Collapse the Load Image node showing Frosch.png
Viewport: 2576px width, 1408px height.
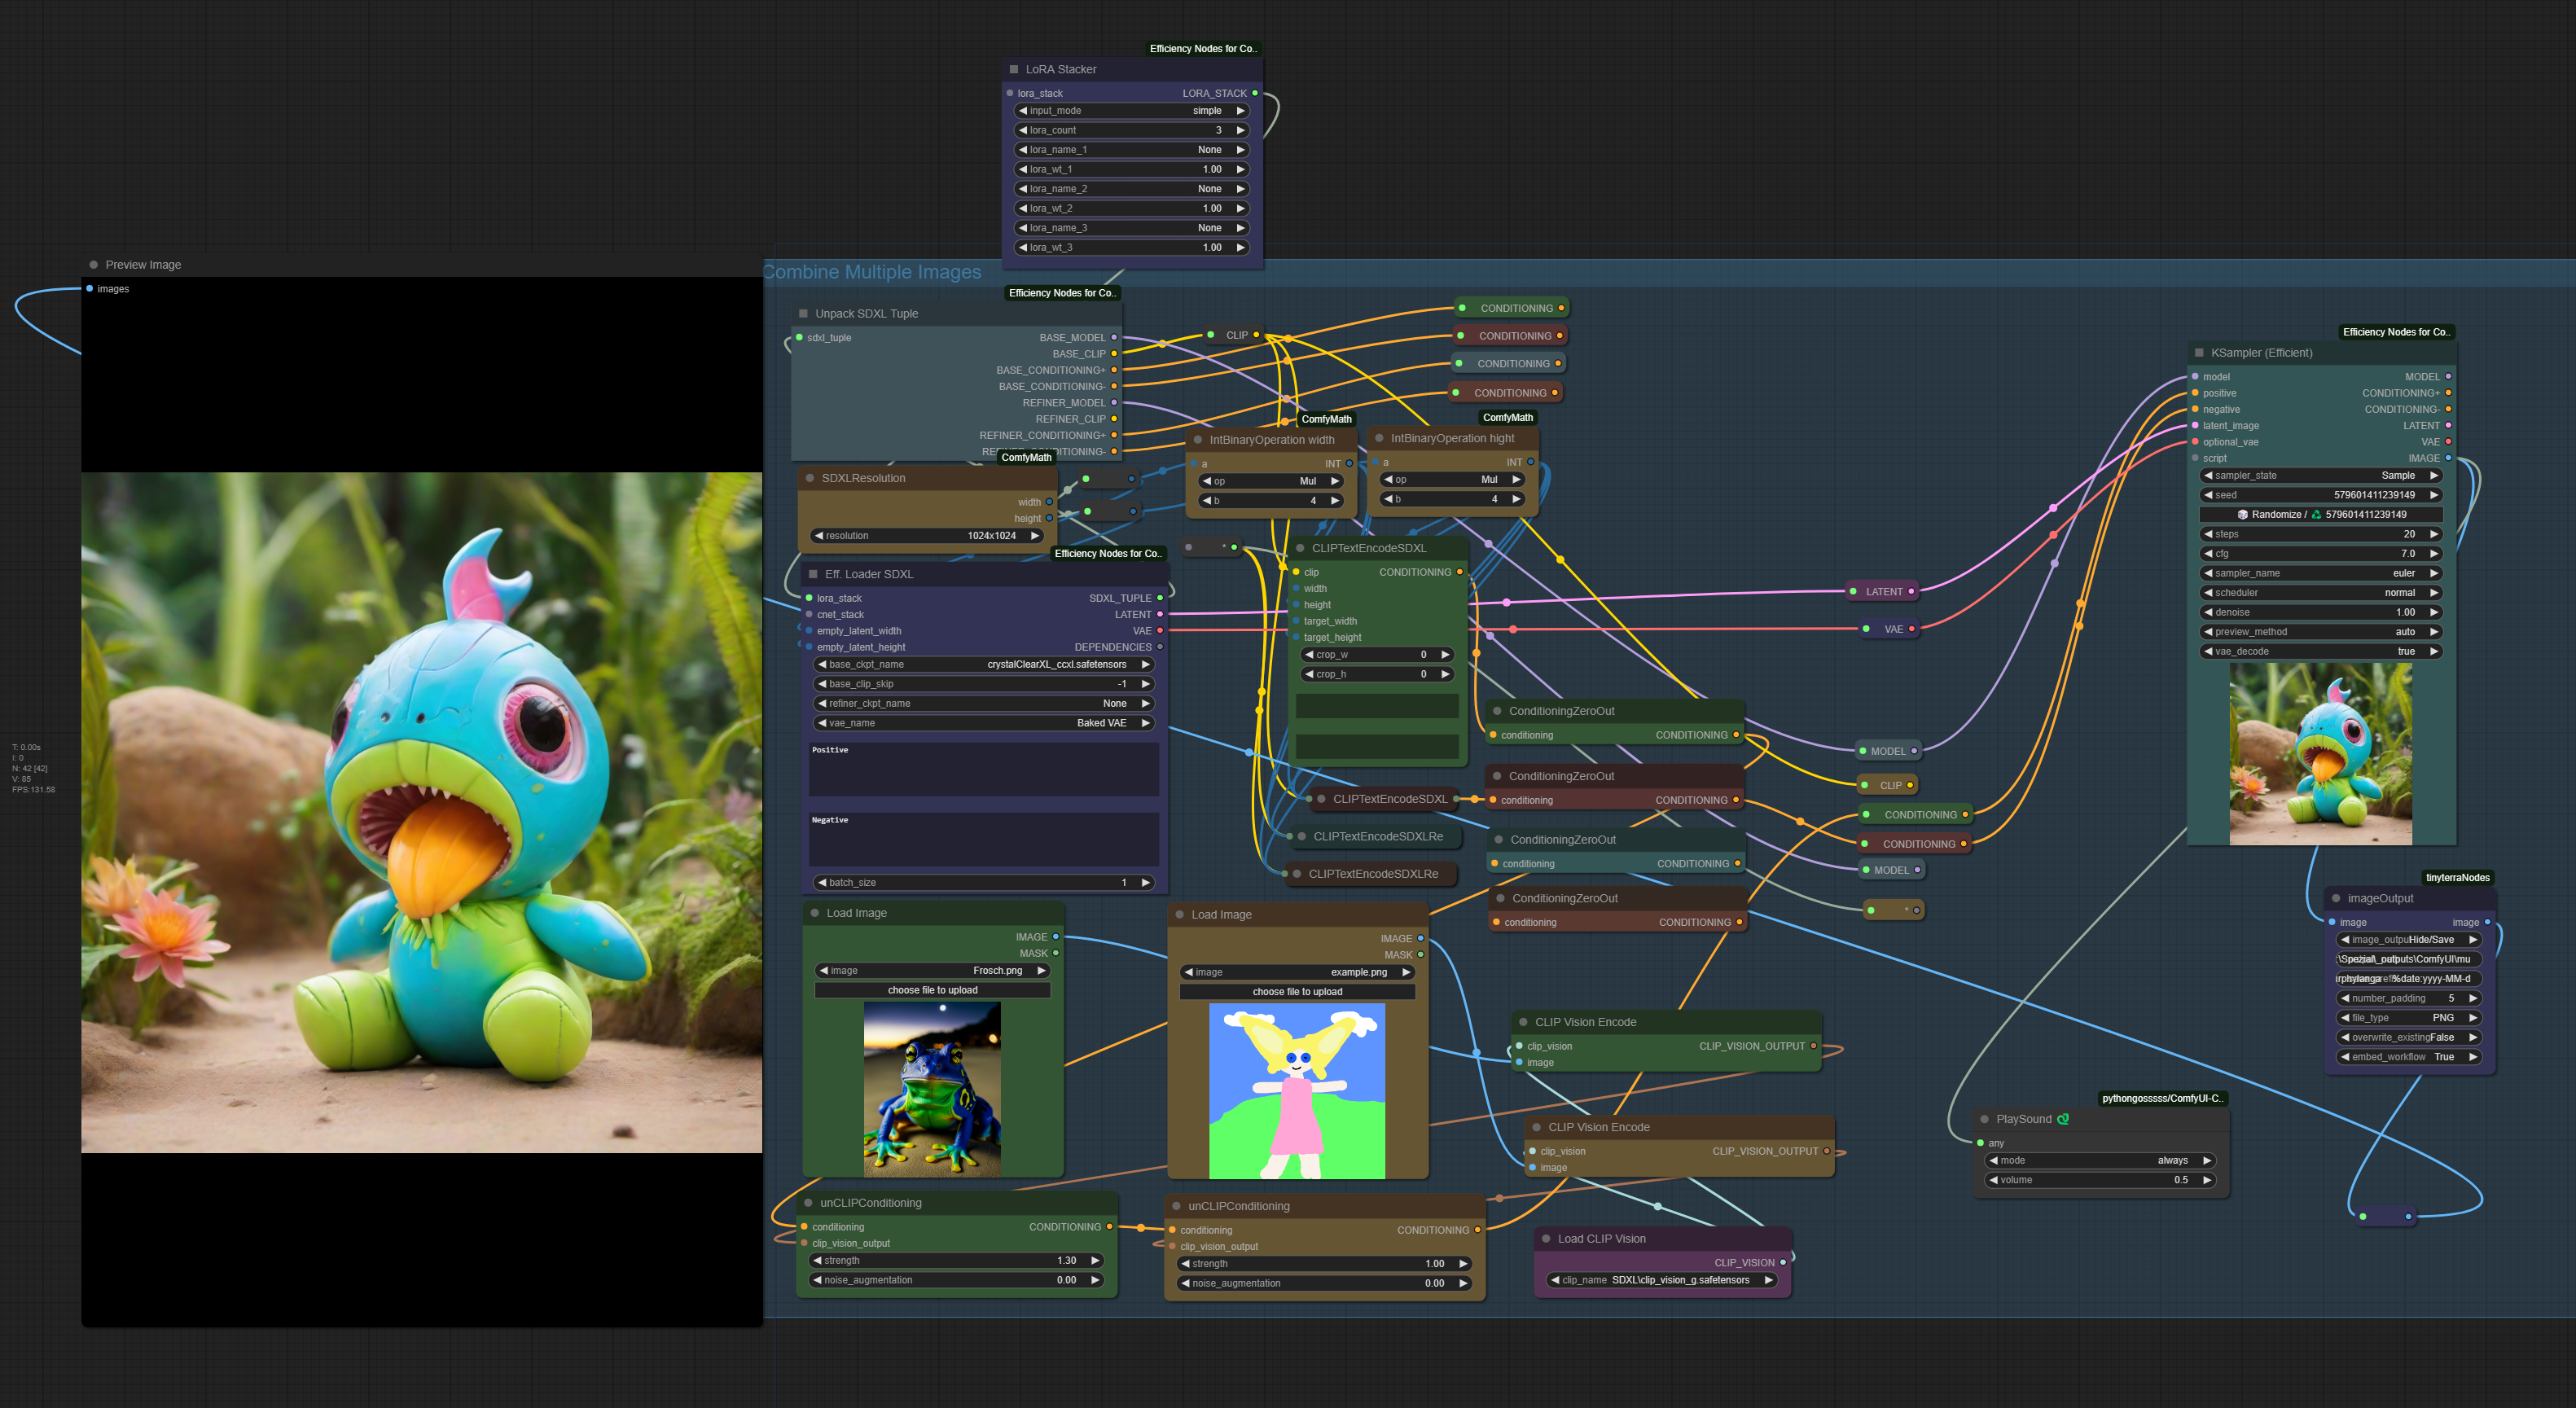[x=815, y=913]
